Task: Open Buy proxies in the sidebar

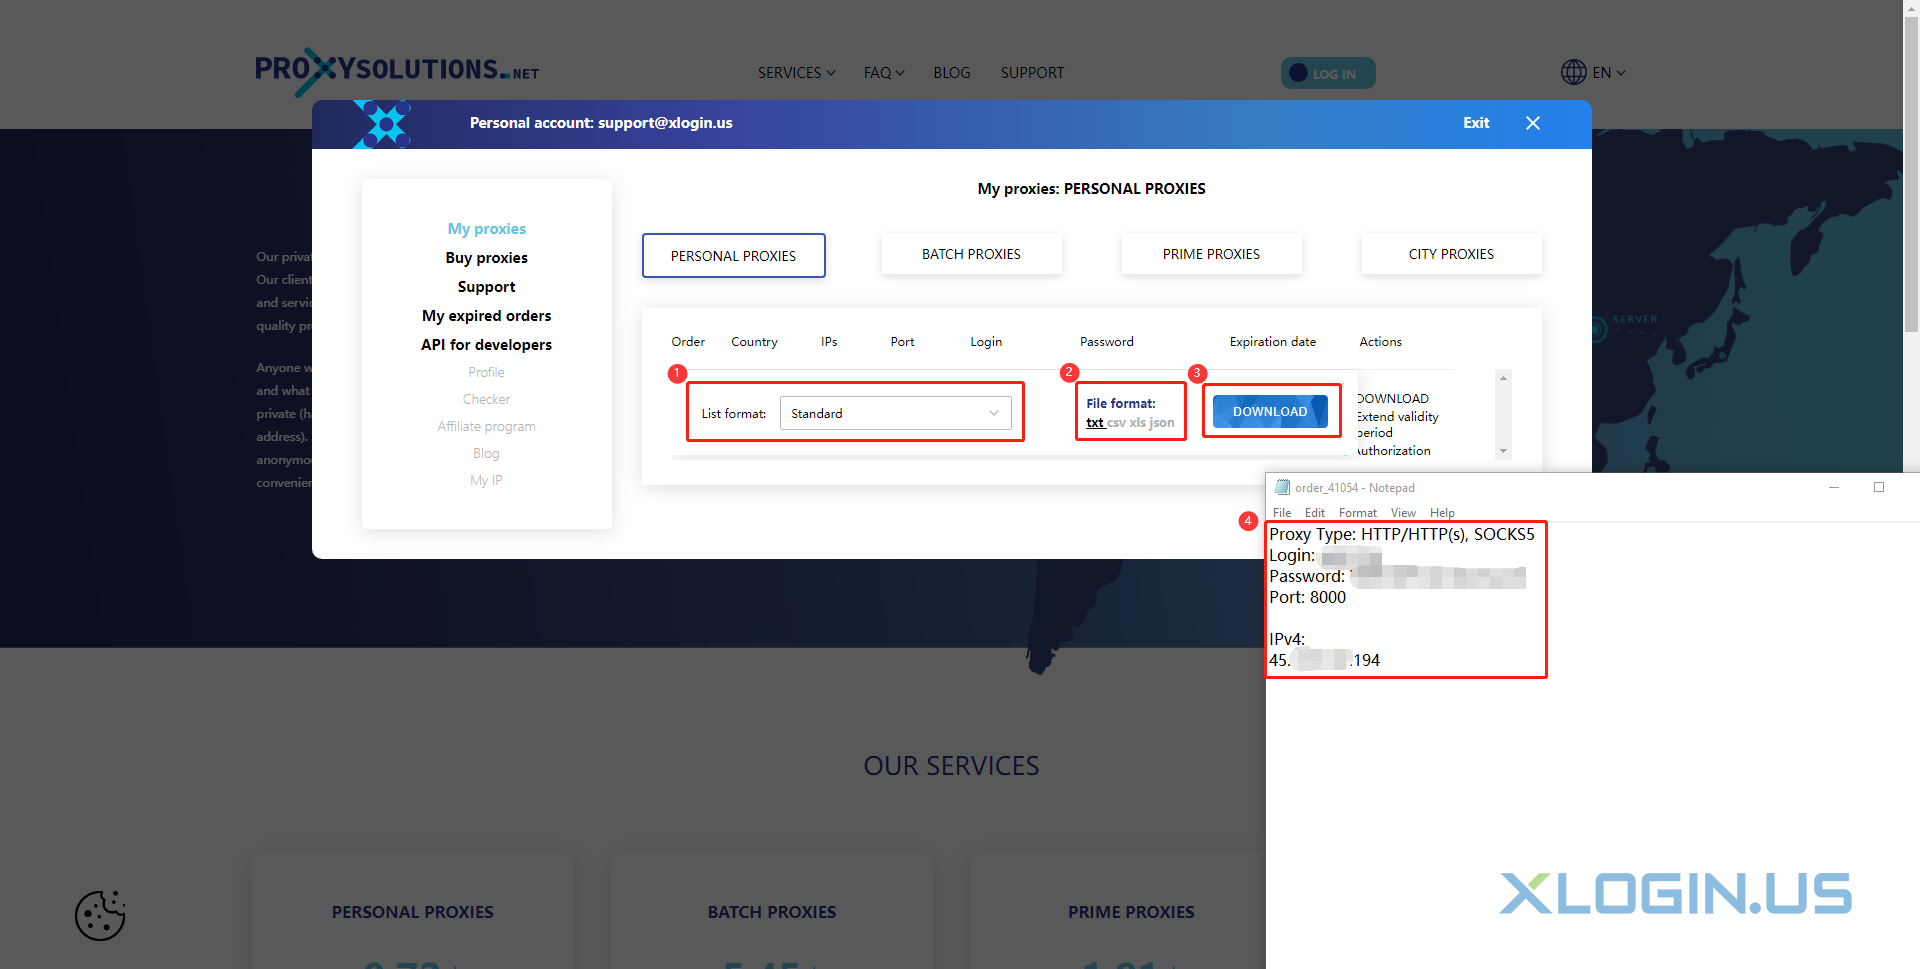Action: [486, 258]
